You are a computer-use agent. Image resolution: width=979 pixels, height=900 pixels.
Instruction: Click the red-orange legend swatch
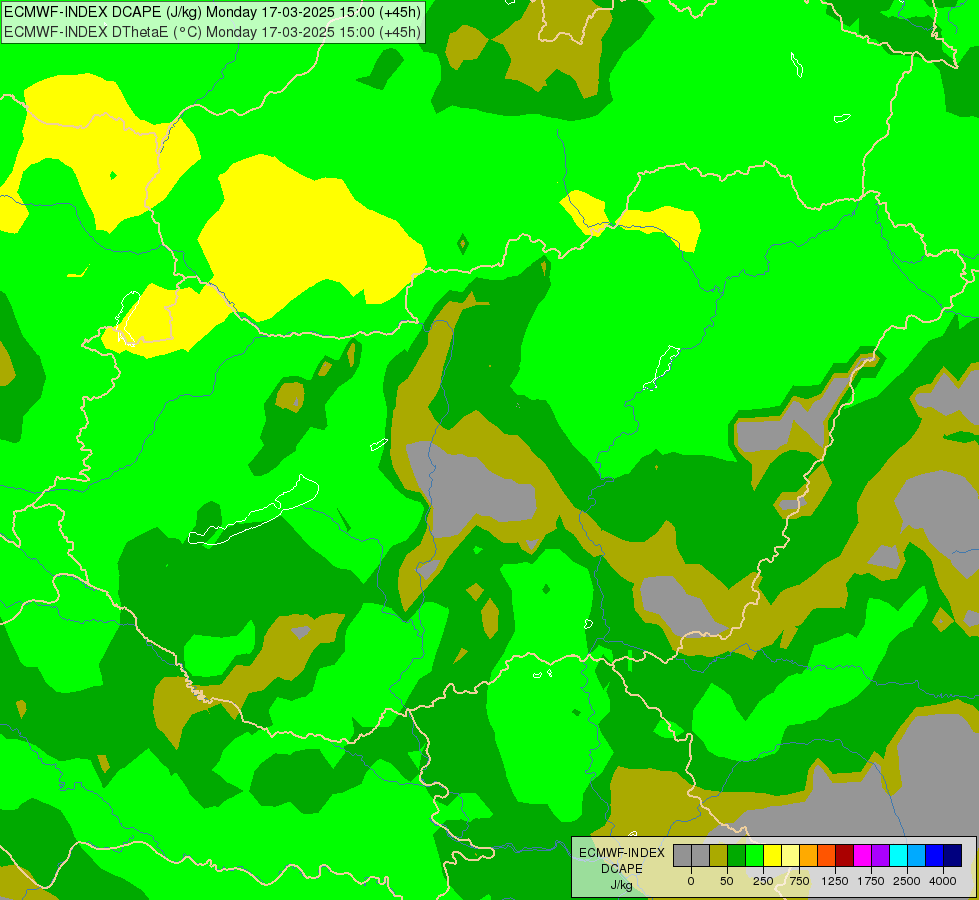827,855
